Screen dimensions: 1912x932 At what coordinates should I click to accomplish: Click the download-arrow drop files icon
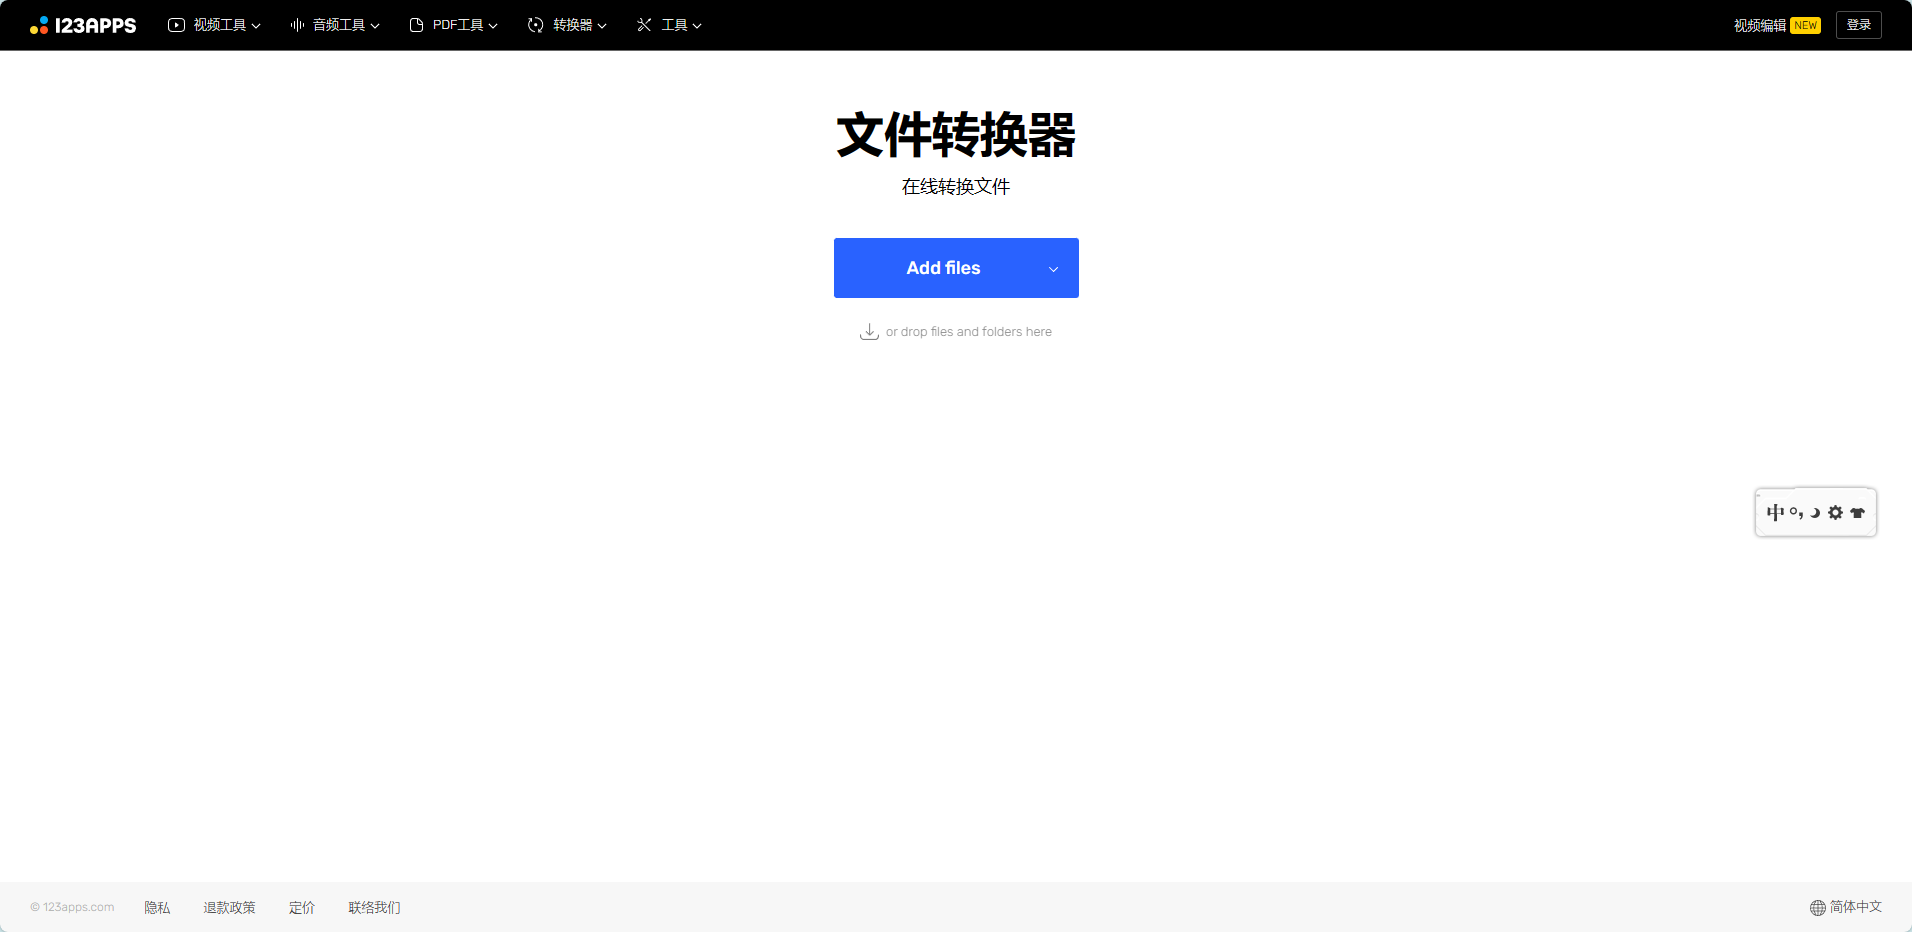[869, 332]
